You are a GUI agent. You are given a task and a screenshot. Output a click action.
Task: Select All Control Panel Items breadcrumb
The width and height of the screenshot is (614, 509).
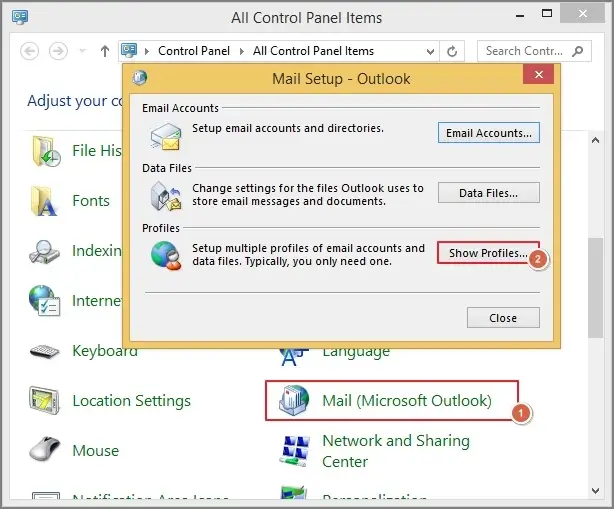pos(313,51)
